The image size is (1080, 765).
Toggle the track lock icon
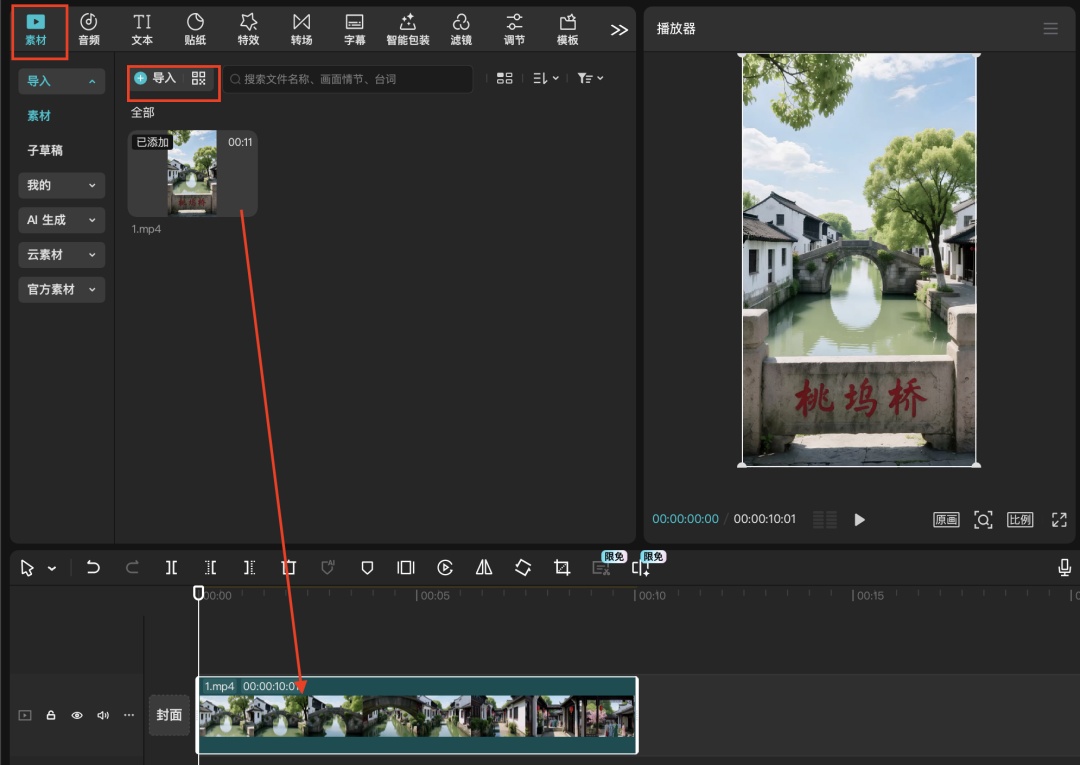(x=51, y=716)
